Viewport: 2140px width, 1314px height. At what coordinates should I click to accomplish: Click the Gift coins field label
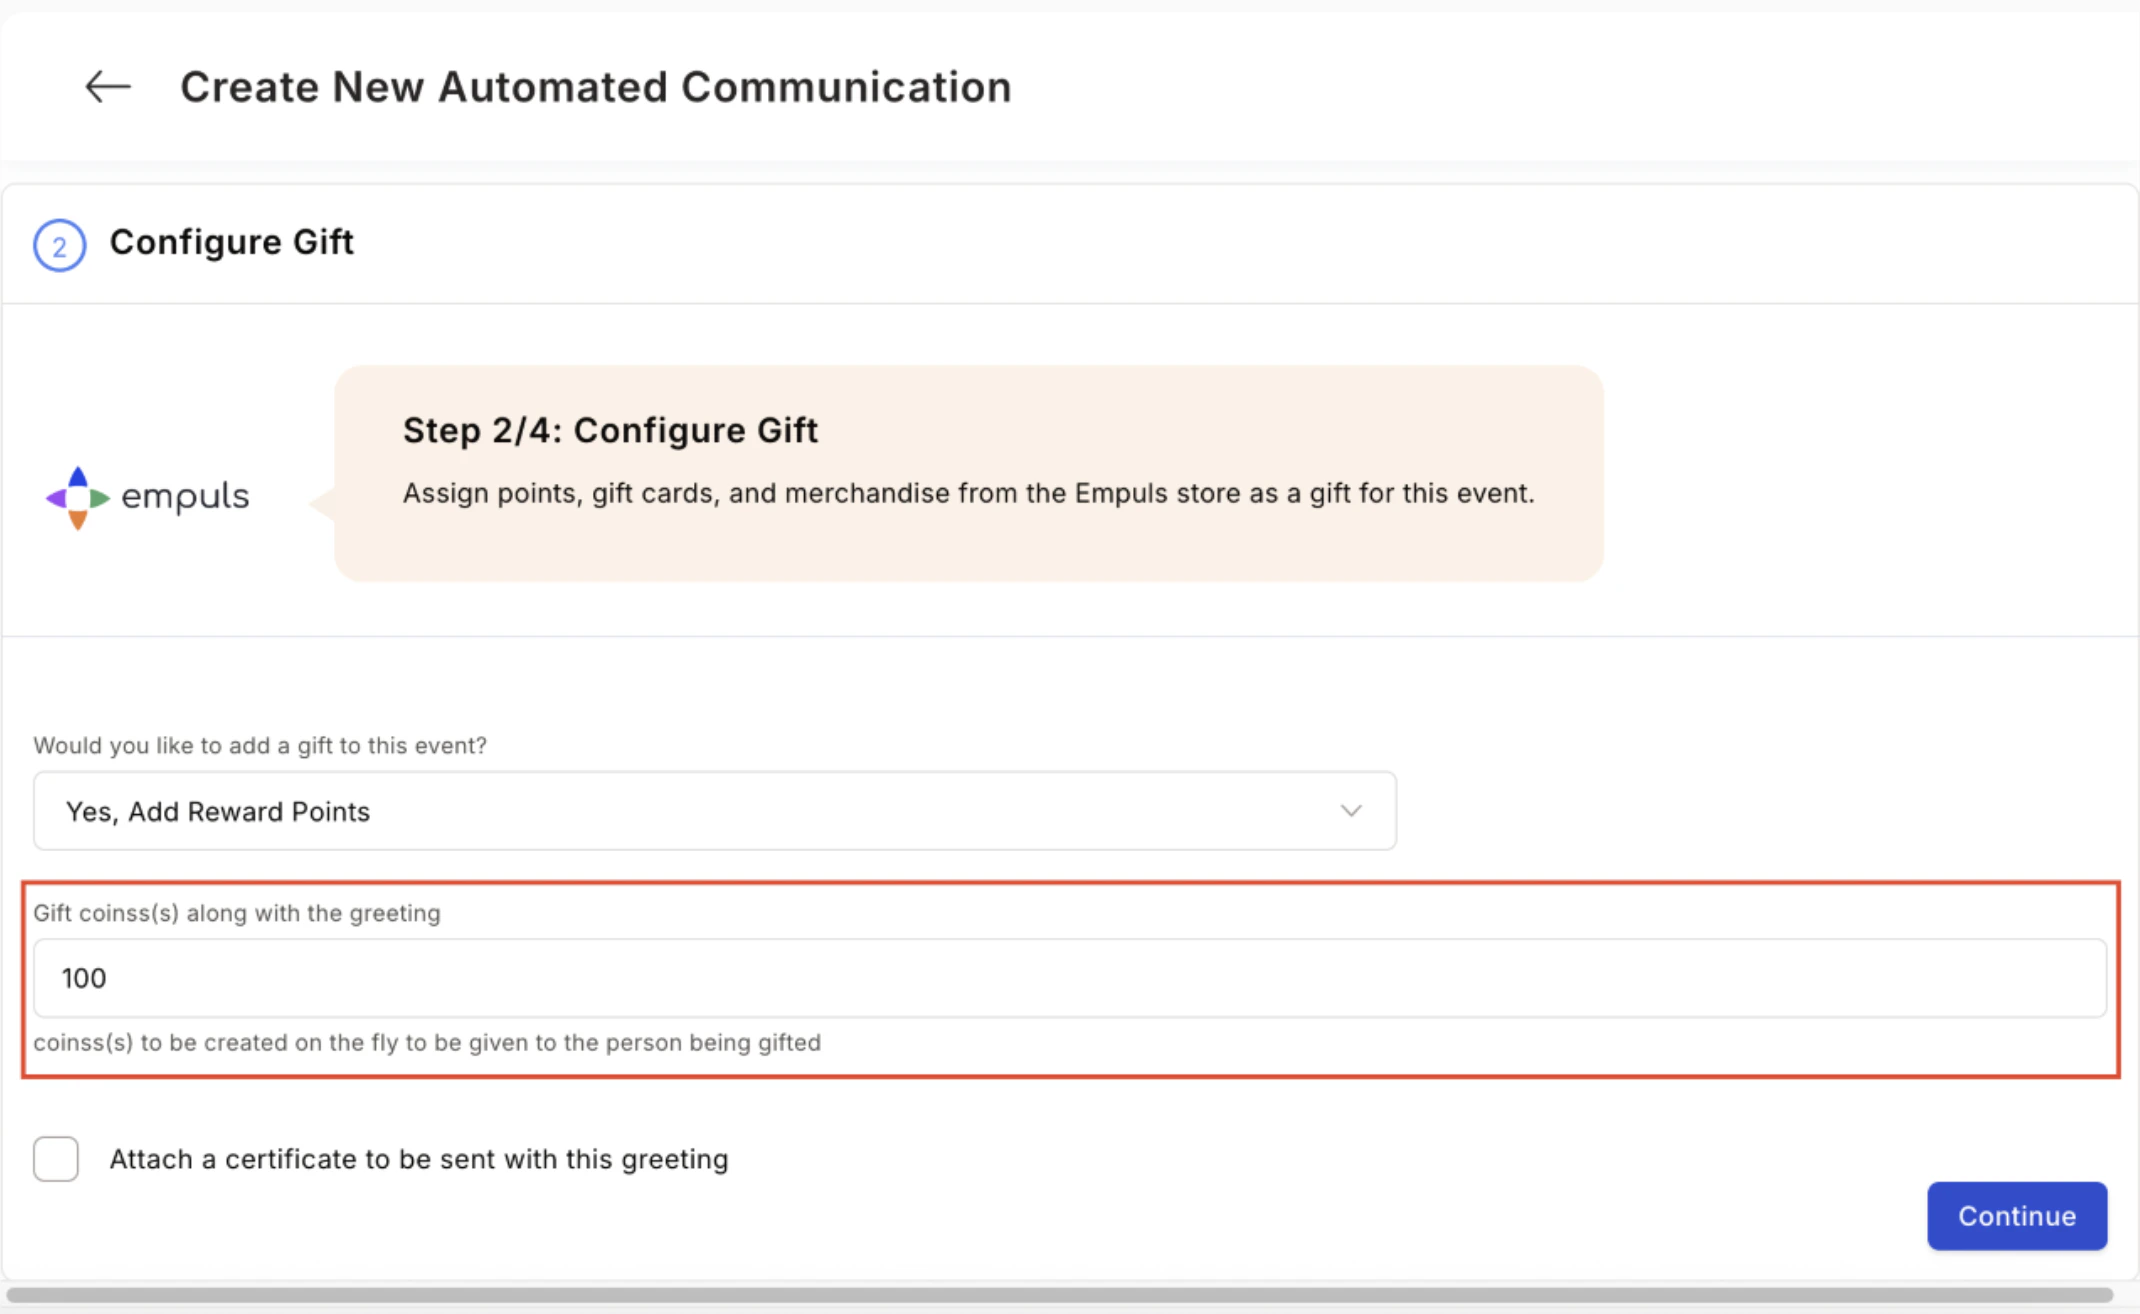click(x=237, y=913)
